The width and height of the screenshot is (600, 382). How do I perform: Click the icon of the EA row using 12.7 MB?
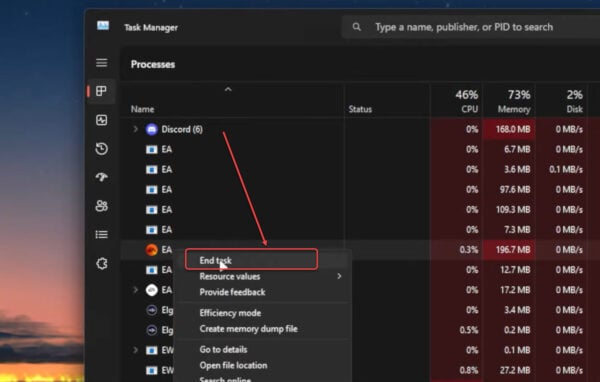click(x=152, y=270)
